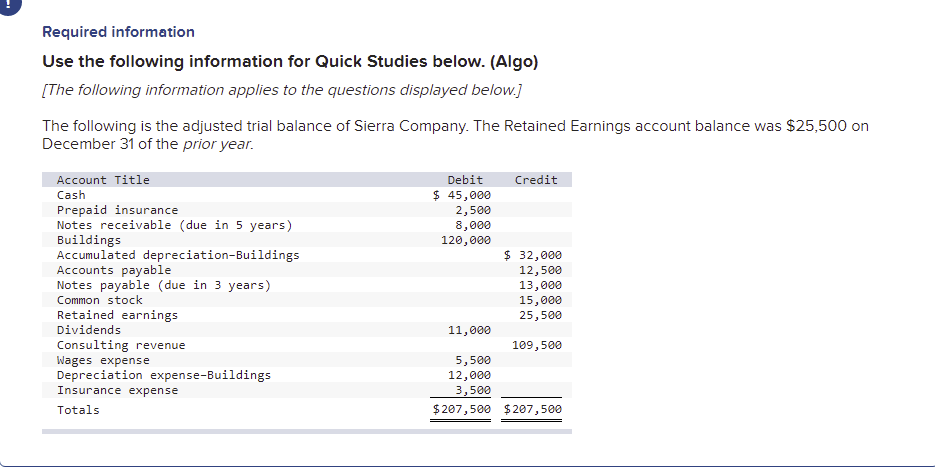Screen dimensions: 935x467
Task: Select 'Accumulated depreciation-Buildings' label
Action: point(178,255)
